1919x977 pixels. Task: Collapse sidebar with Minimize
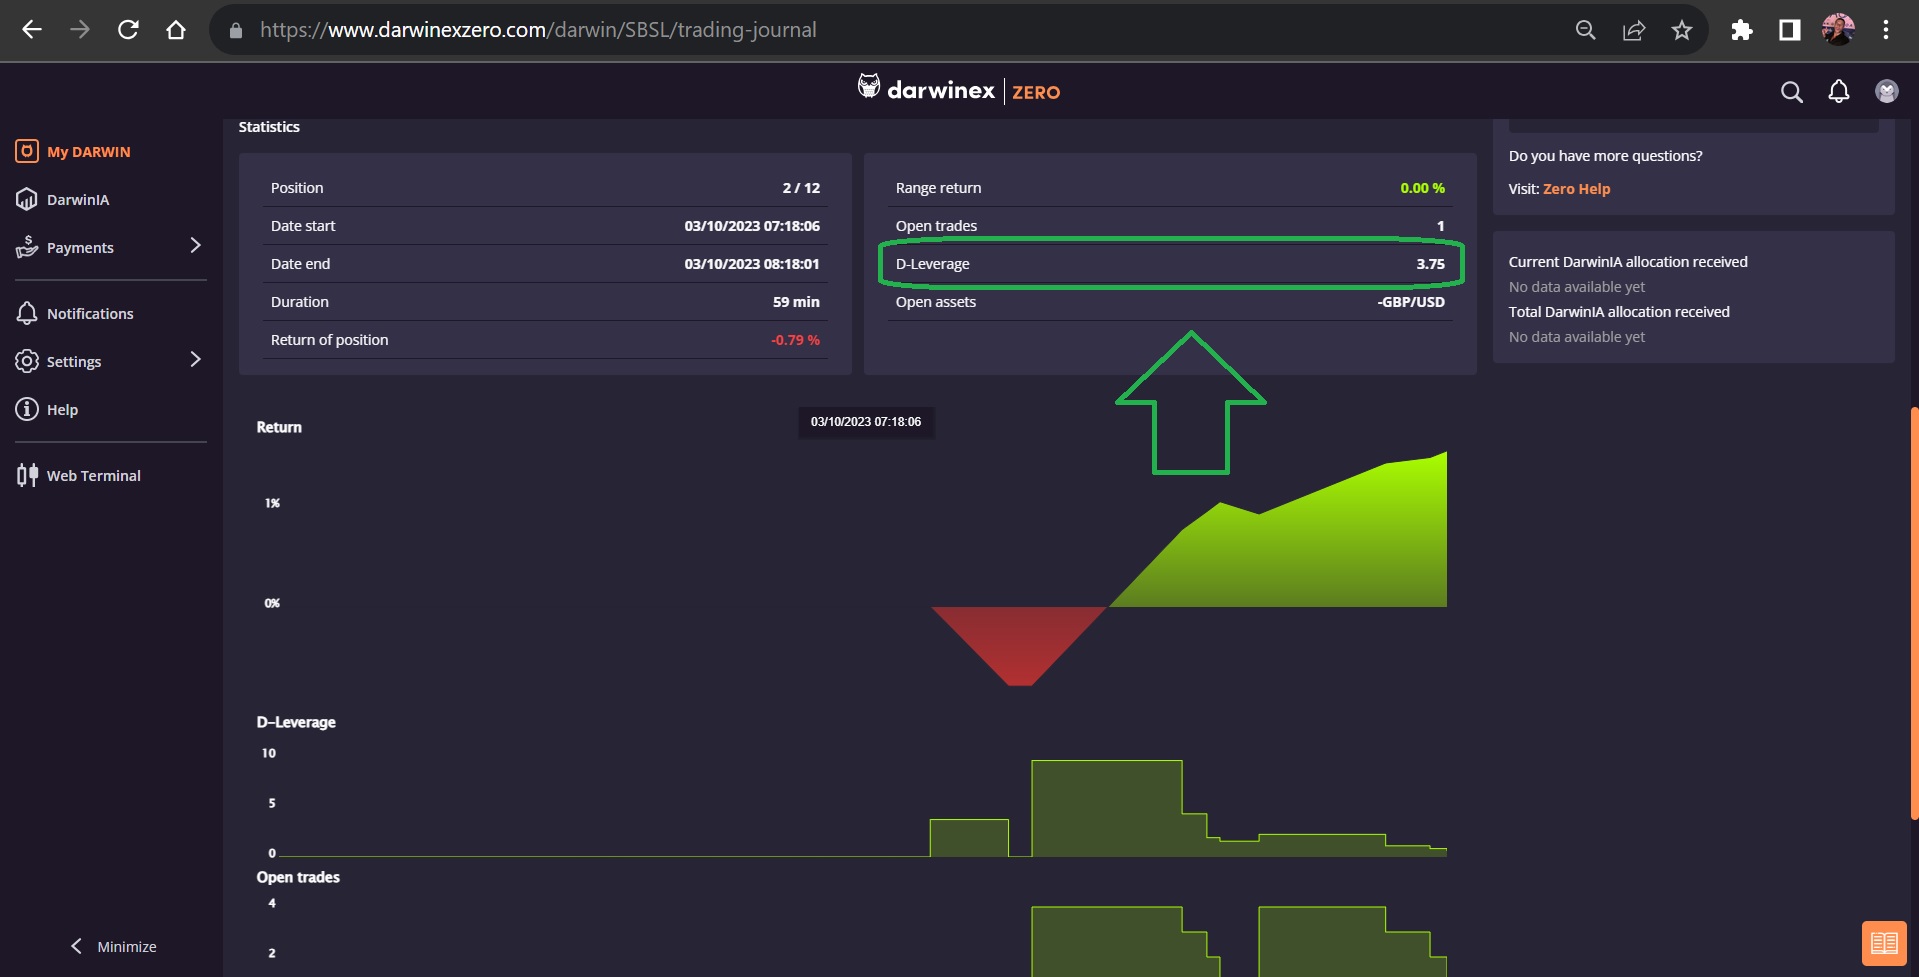113,946
